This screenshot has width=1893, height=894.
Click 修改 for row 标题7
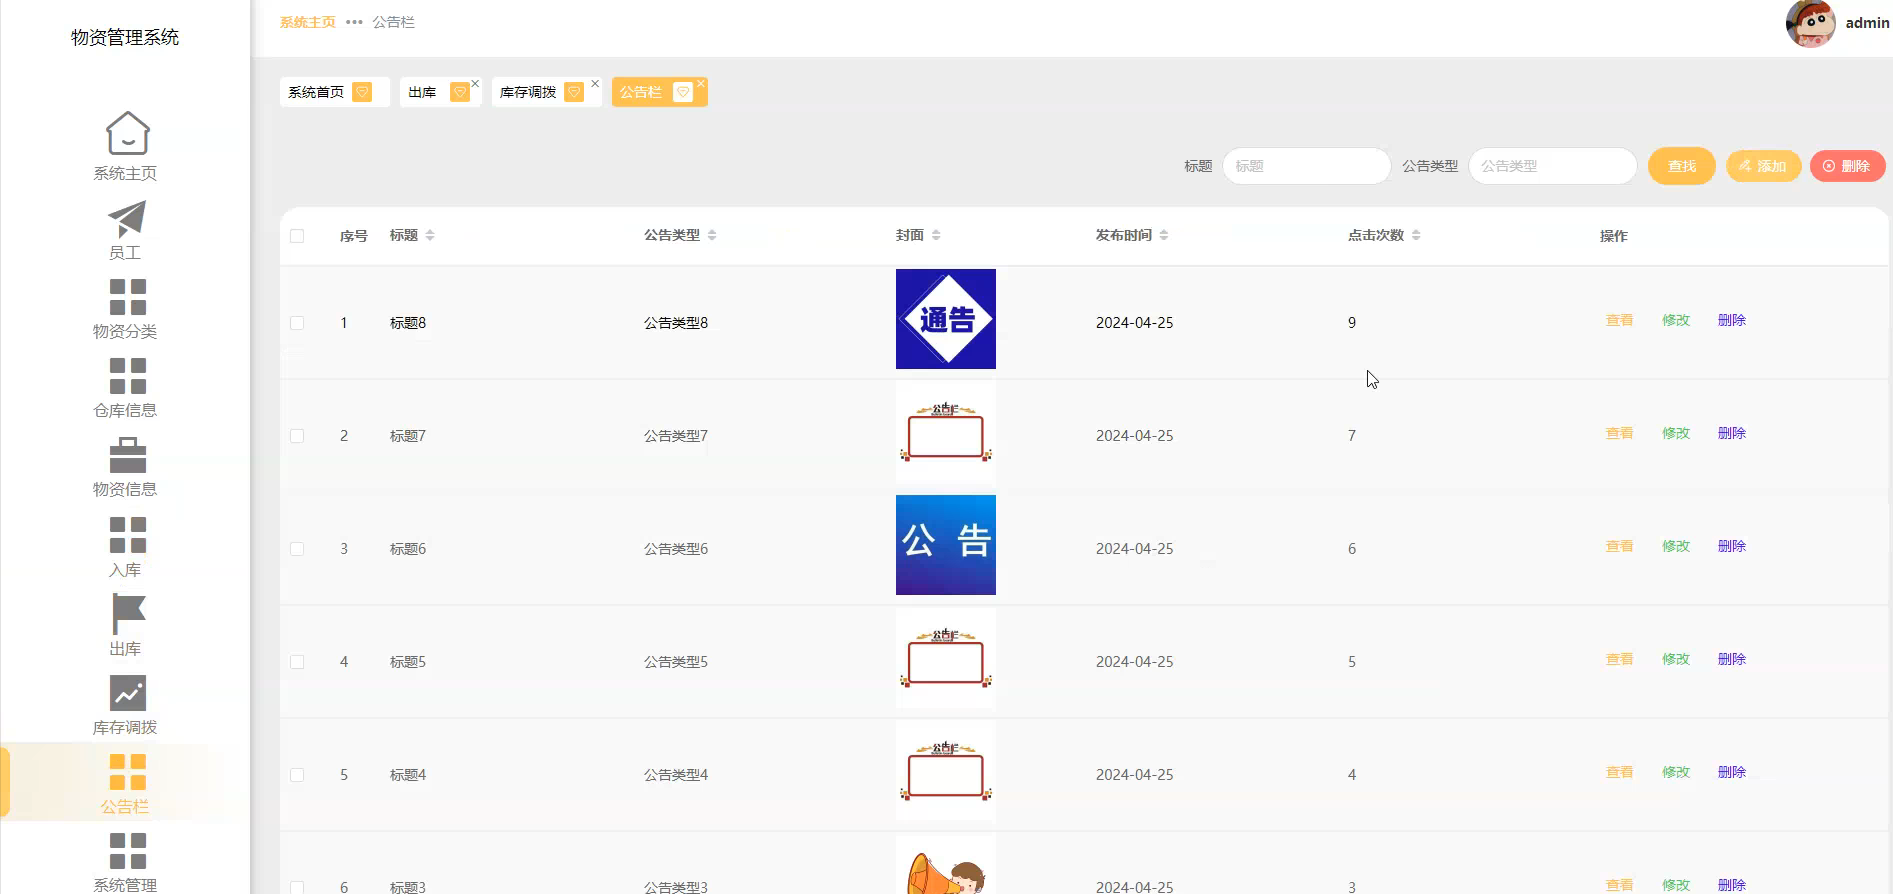click(x=1676, y=433)
